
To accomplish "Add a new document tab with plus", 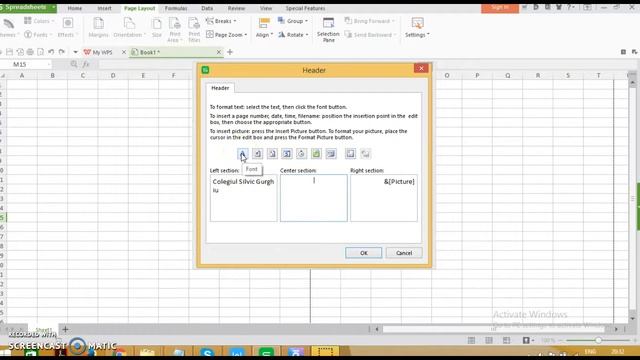I will coord(230,52).
